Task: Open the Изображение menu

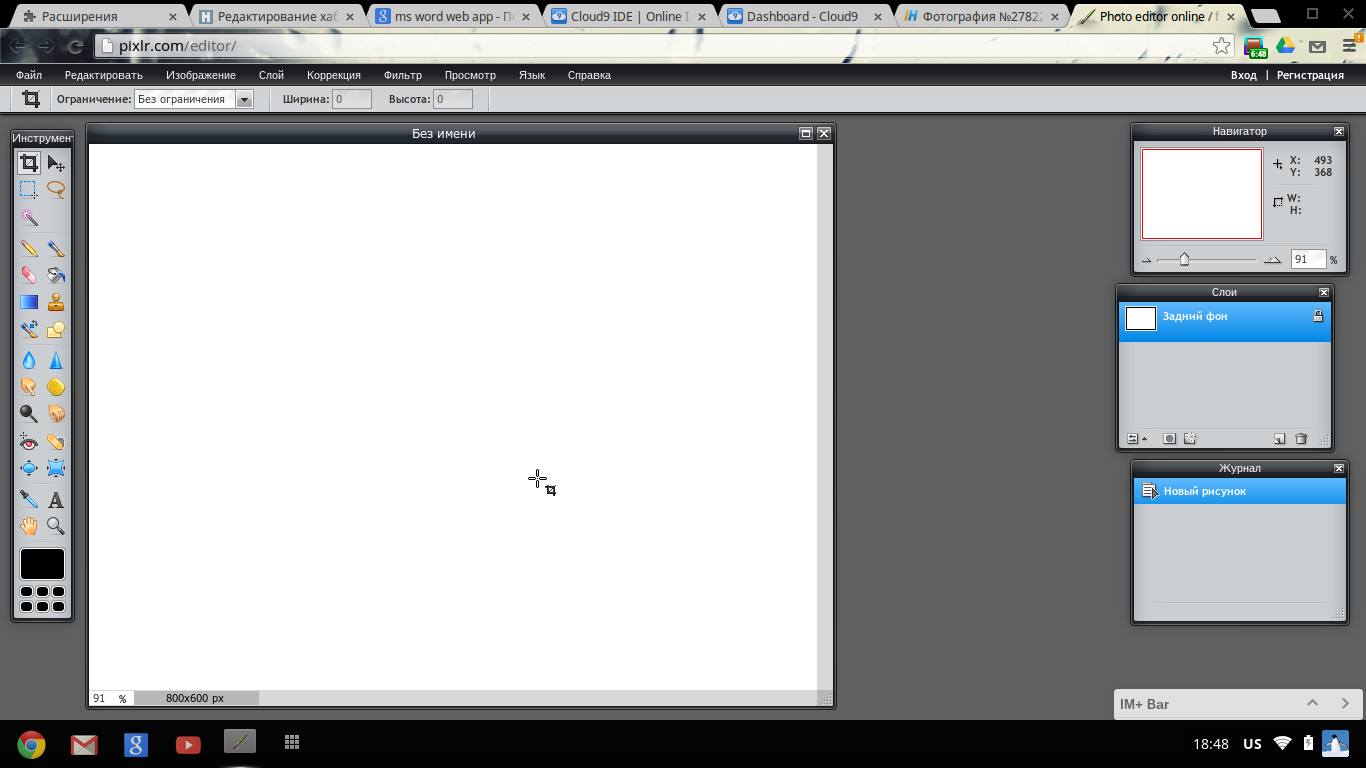Action: tap(201, 75)
